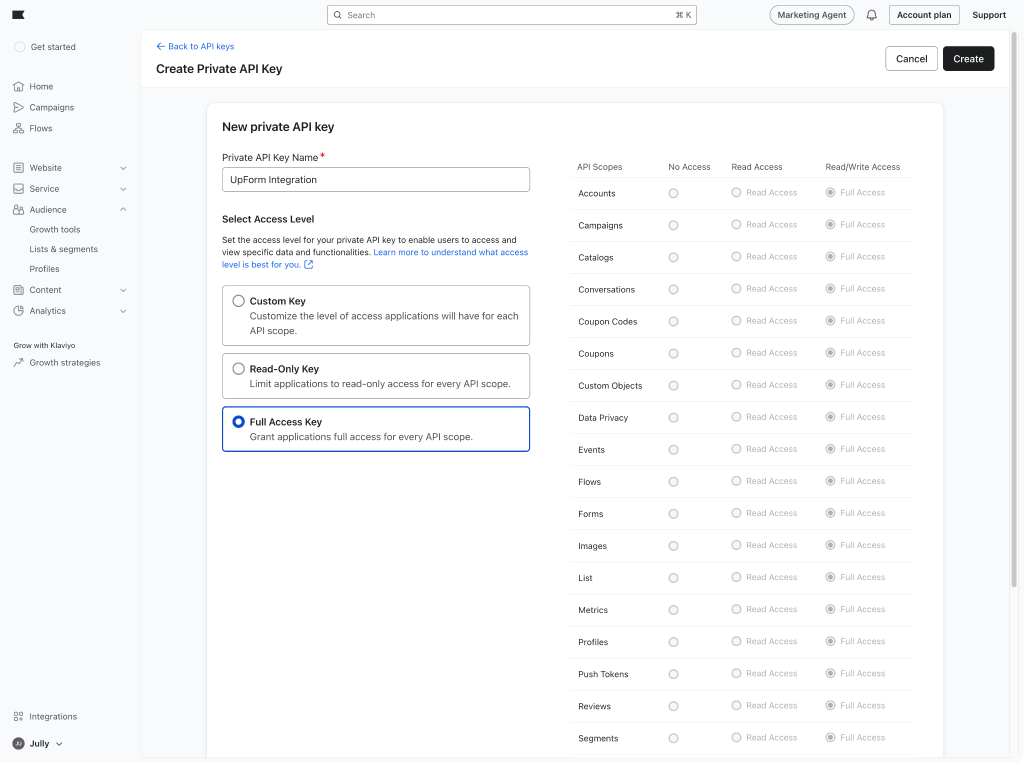Click the Content icon in sidebar
Screen dimensions: 1024x763
[x=18, y=290]
